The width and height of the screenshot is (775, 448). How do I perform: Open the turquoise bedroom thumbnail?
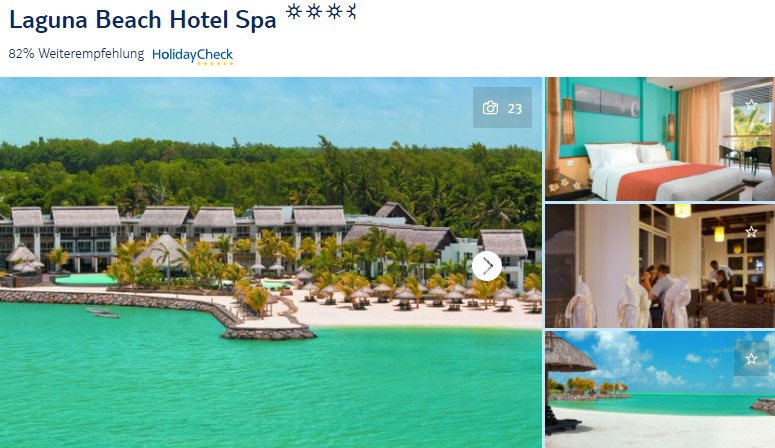click(660, 138)
